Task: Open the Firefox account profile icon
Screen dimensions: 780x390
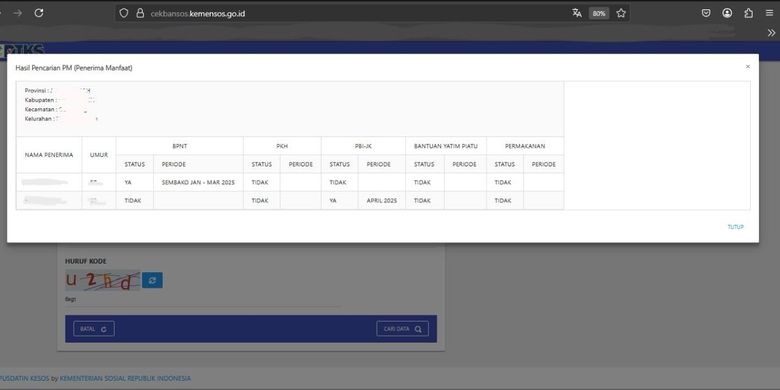Action: coord(727,13)
